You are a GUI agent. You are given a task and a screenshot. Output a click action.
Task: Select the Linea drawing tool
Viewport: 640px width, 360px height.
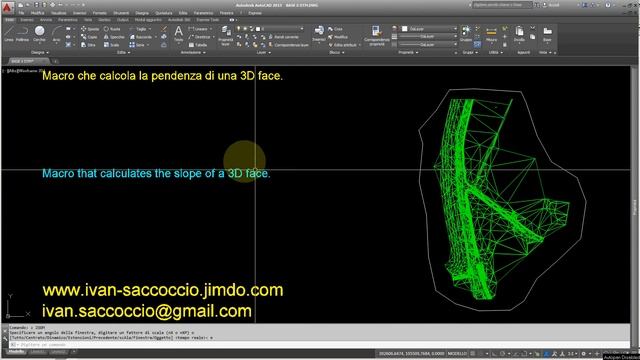click(x=9, y=33)
